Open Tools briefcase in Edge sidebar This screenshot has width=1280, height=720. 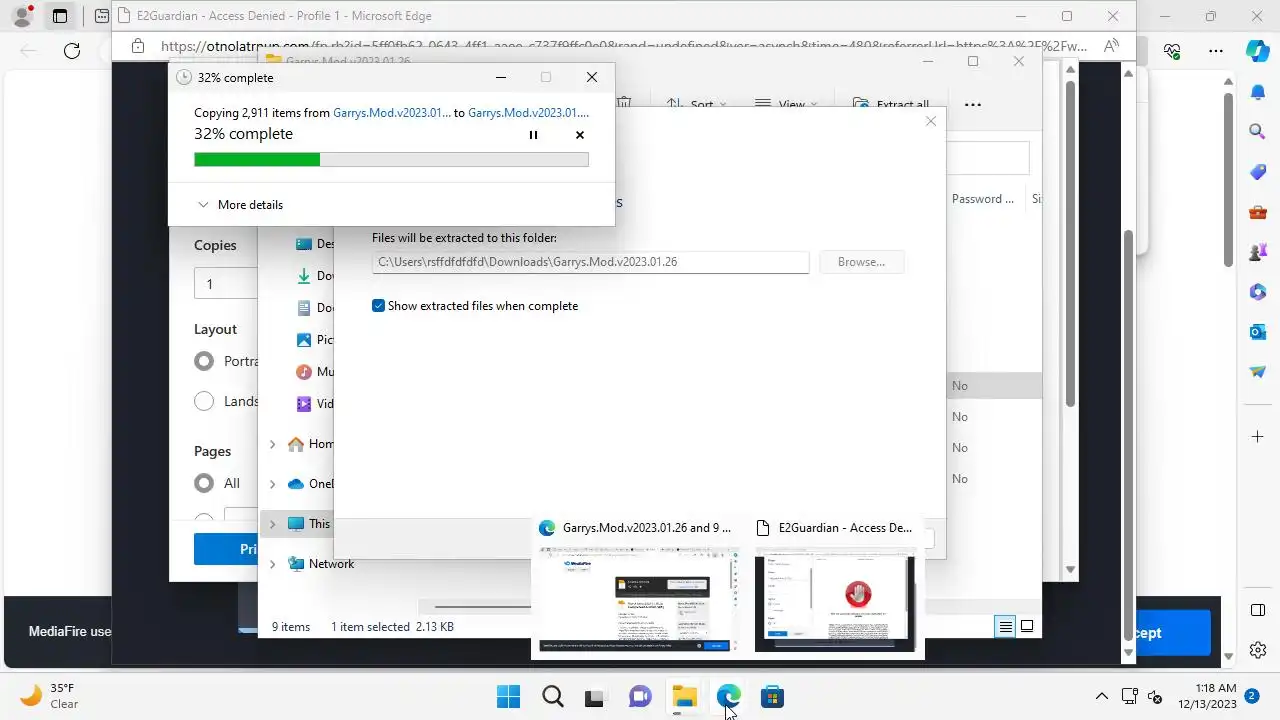point(1258,212)
